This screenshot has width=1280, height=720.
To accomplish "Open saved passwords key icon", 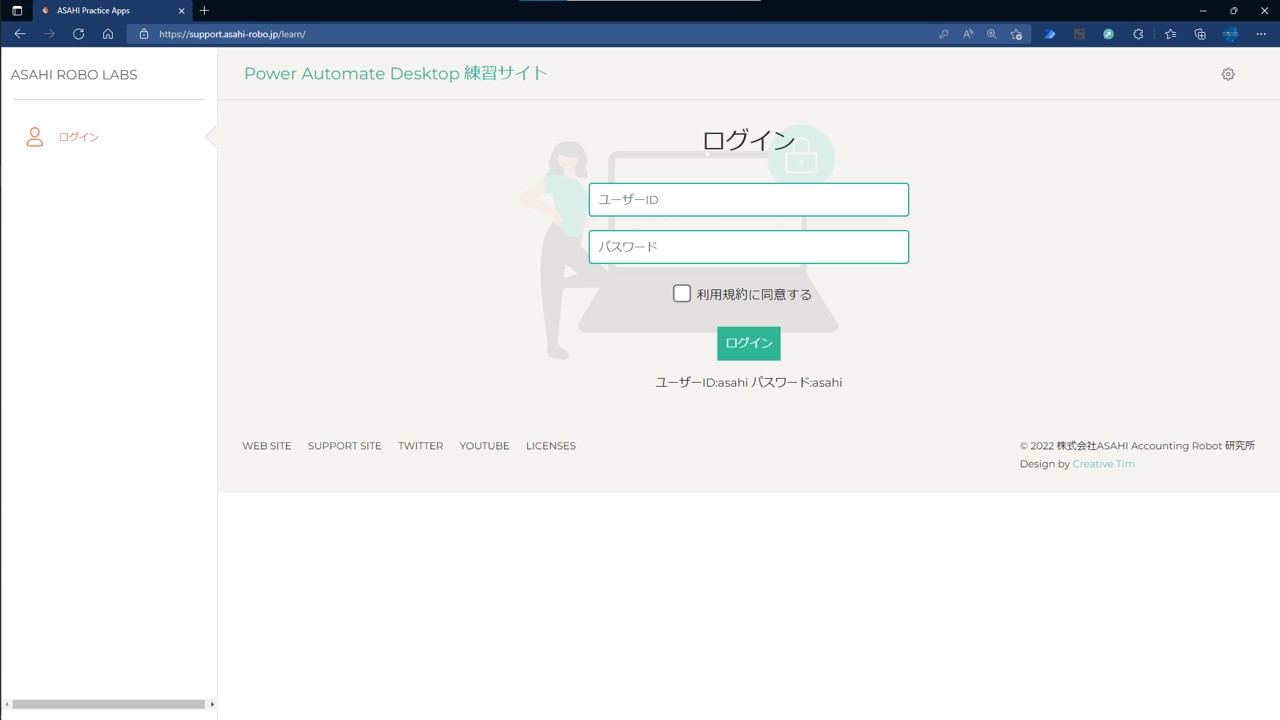I will coord(943,34).
